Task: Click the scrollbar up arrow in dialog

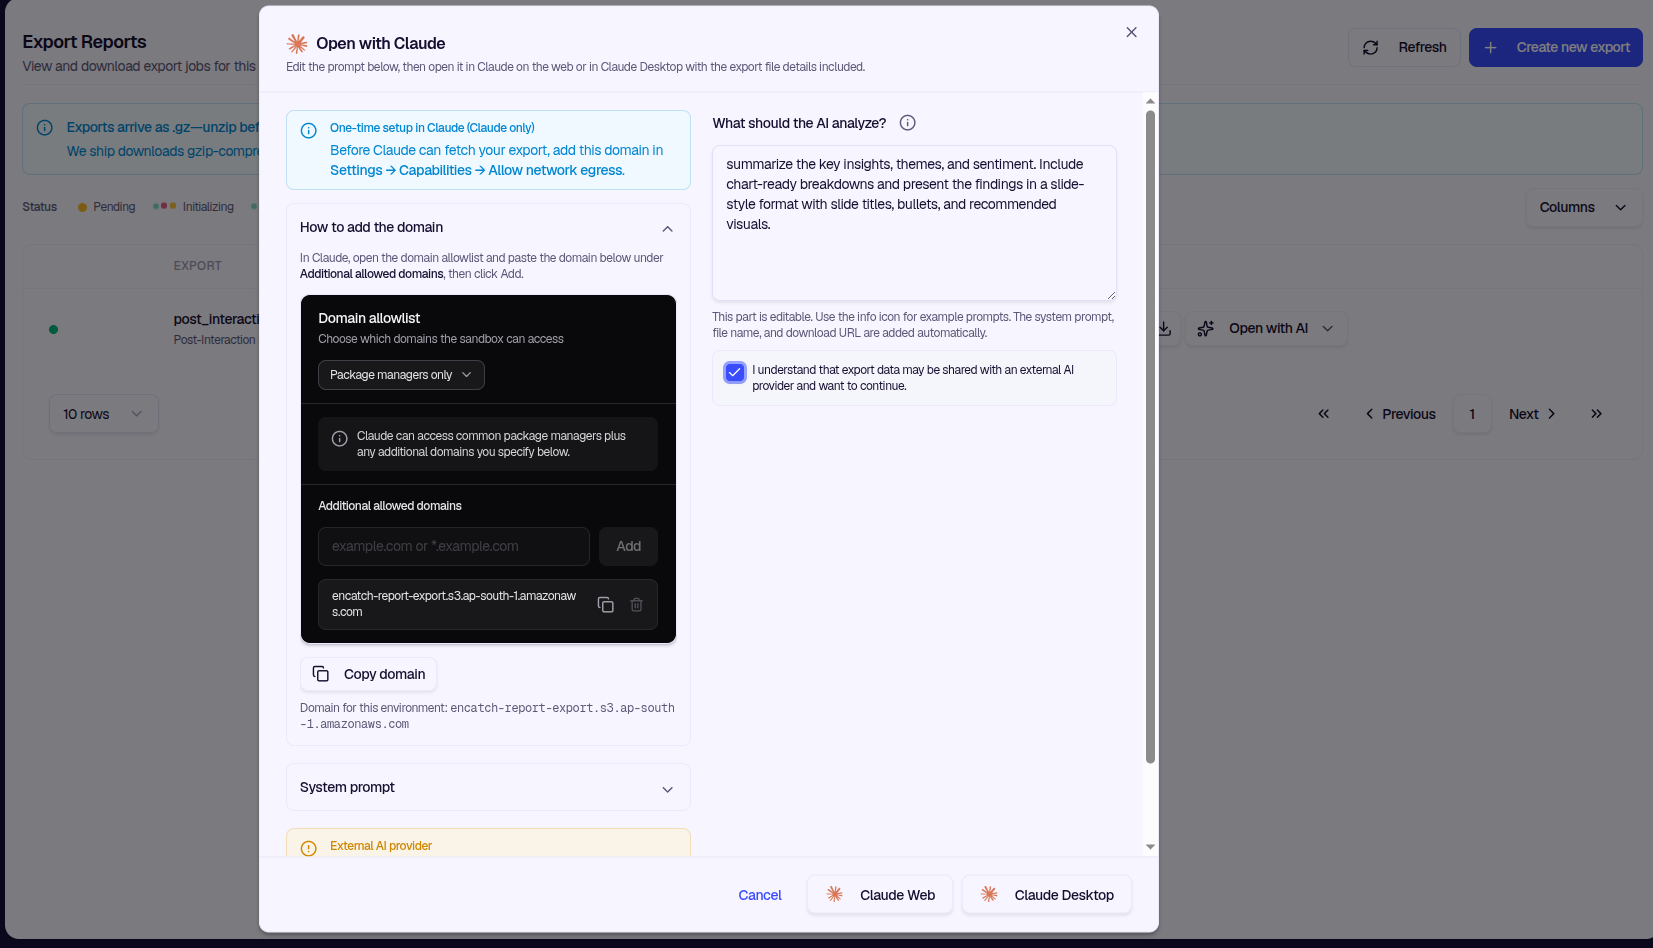Action: pyautogui.click(x=1150, y=101)
